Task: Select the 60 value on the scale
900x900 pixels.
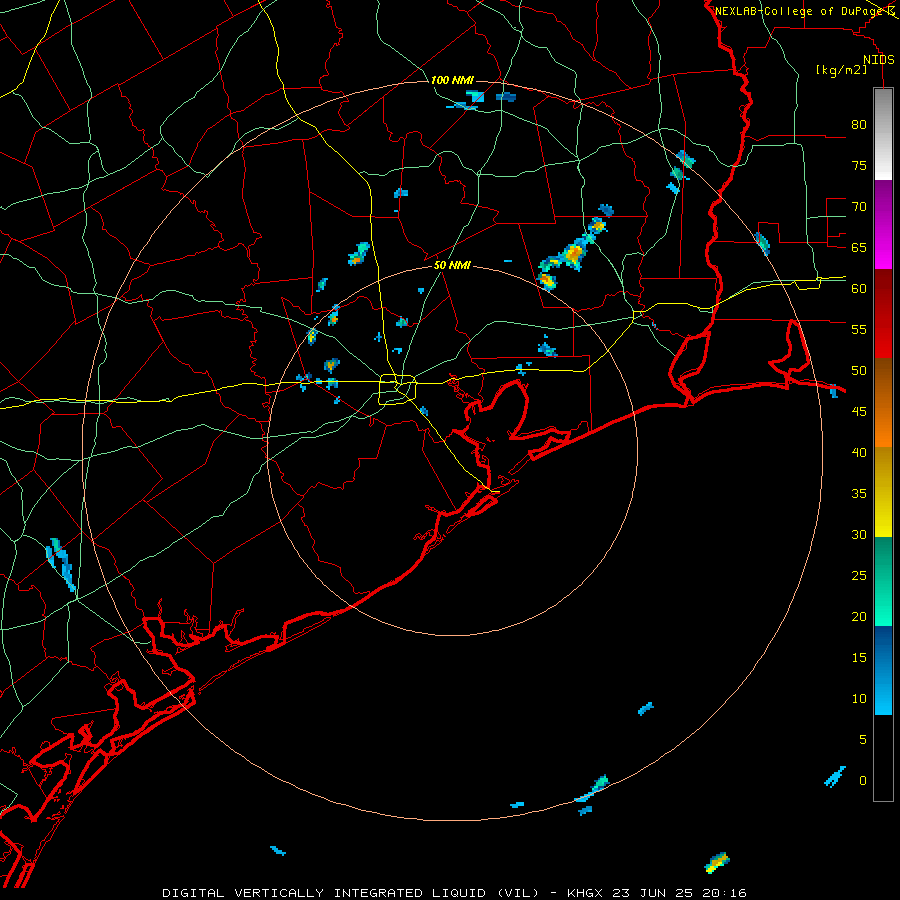Action: [859, 289]
